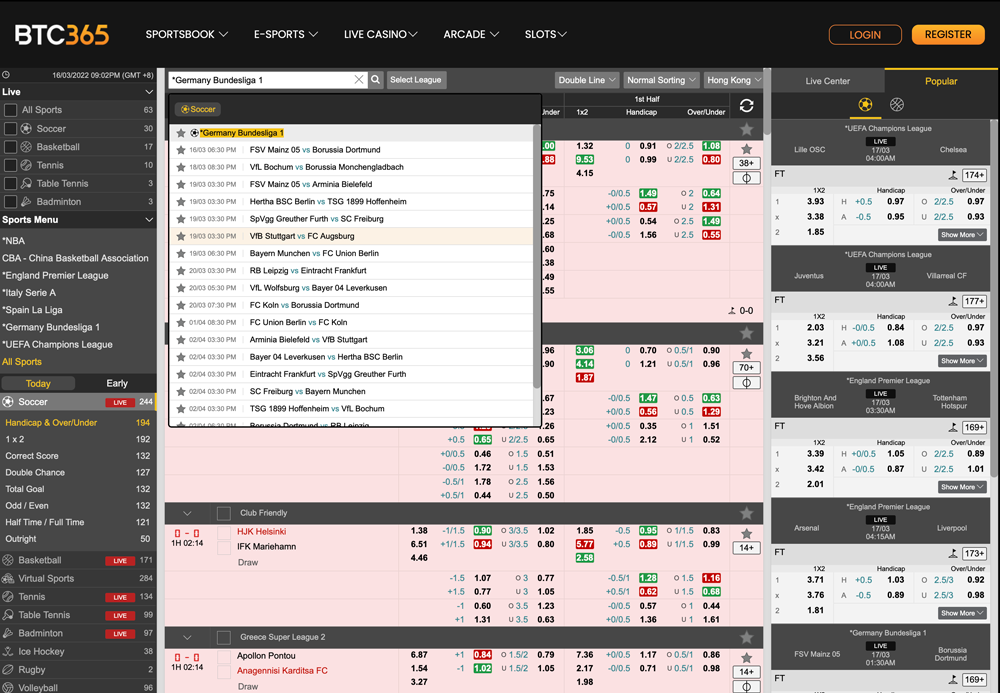
Task: Tick the Tennis live checkbox
Action: tap(10, 165)
